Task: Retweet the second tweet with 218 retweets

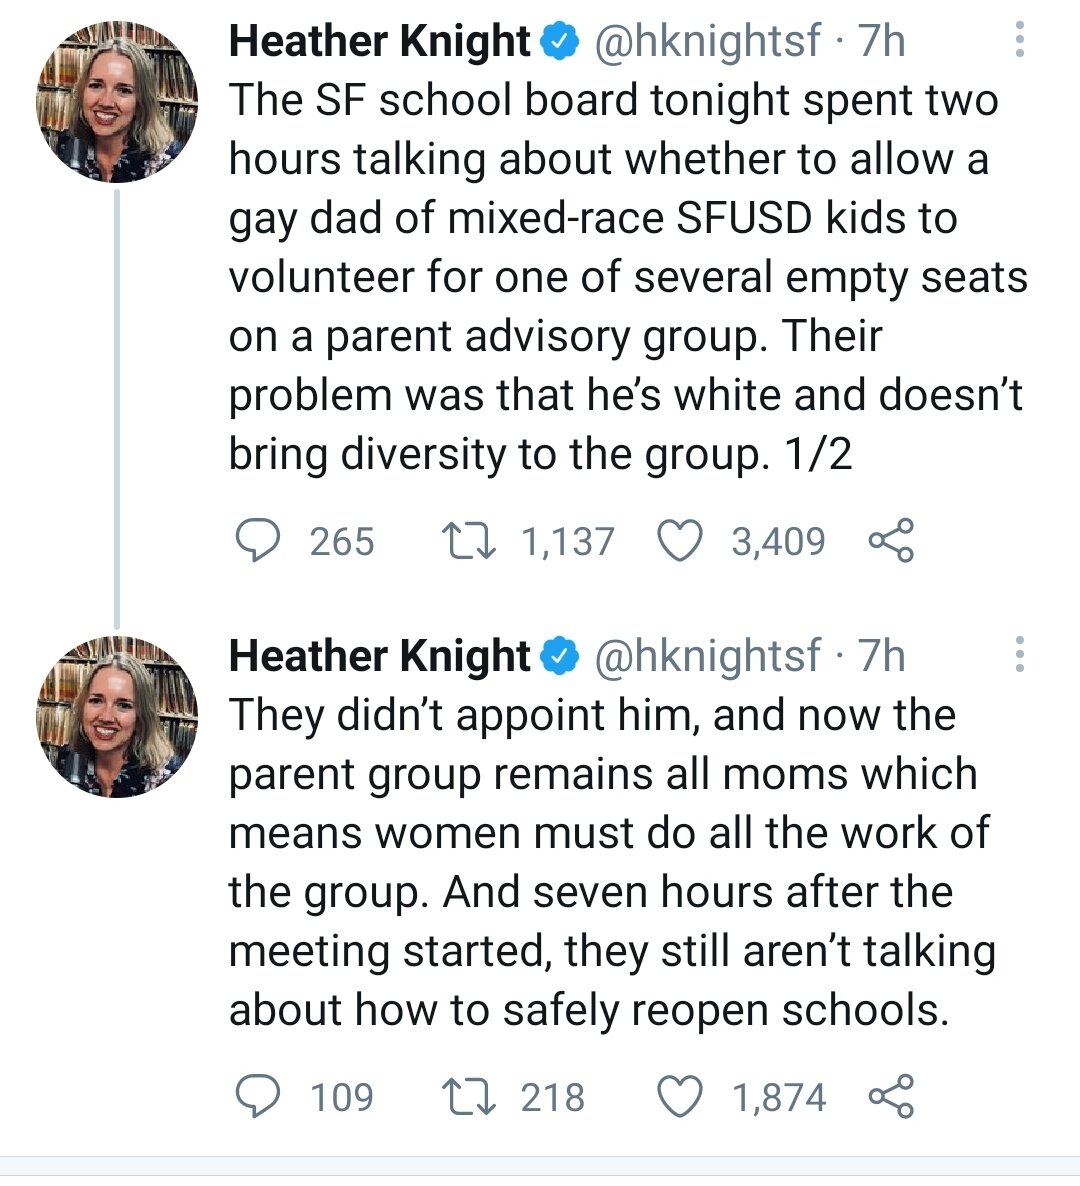Action: point(466,1096)
